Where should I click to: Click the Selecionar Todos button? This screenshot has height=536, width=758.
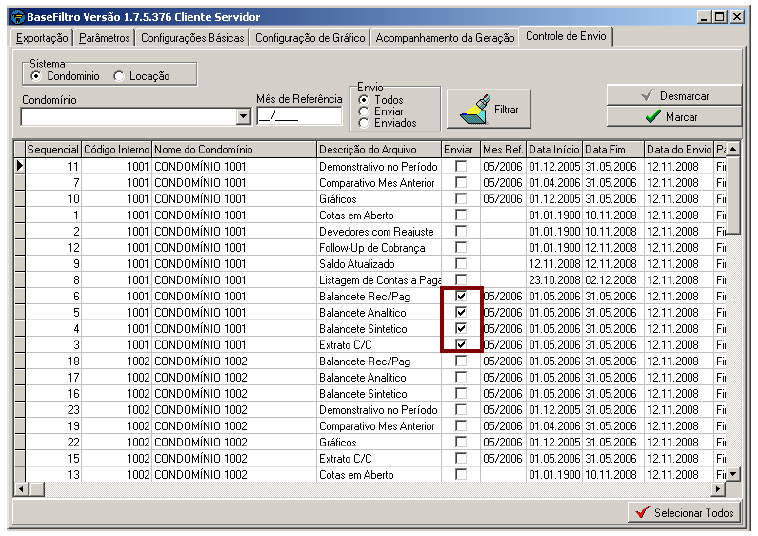coord(685,512)
